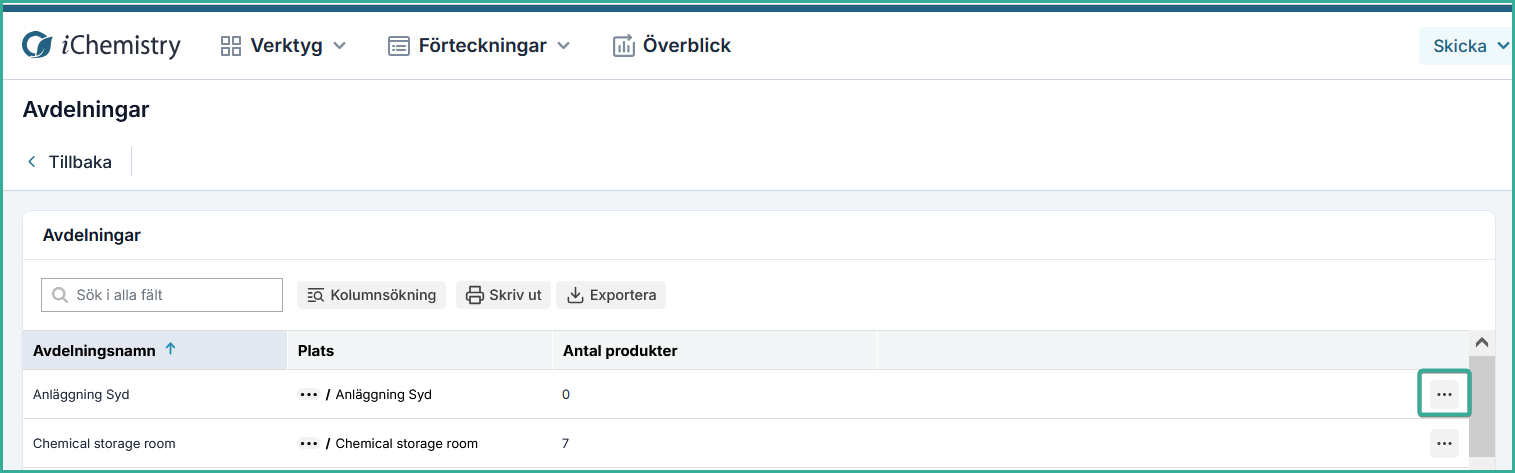Screen dimensions: 1515x473
Task: Expand the Förteckningar chevron arrow
Action: tap(563, 46)
